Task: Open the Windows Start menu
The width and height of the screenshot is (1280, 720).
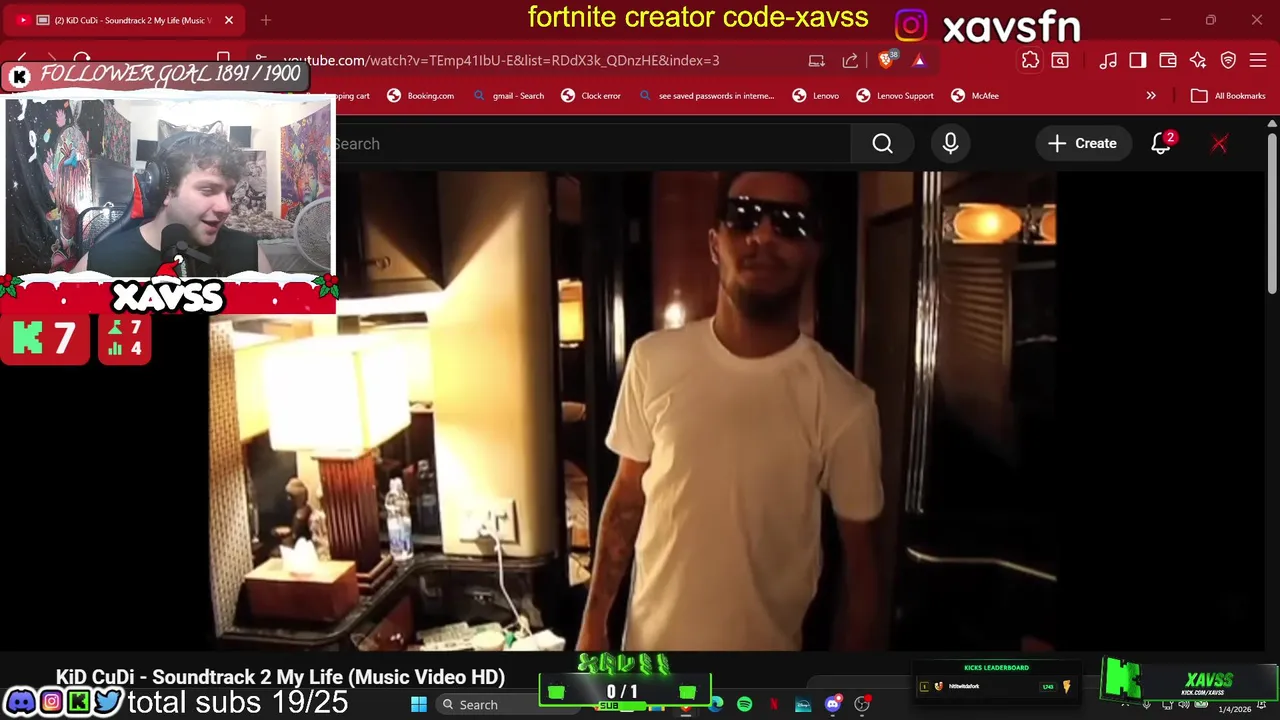Action: 419,705
